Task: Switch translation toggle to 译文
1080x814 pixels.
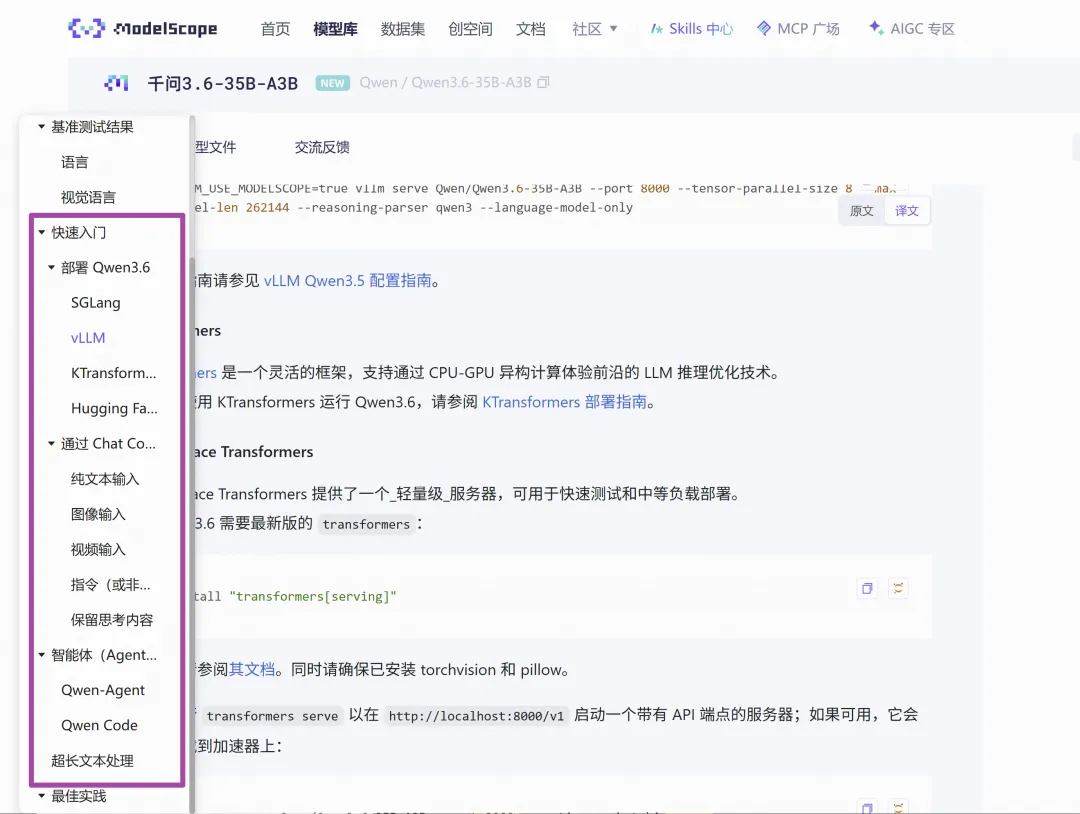Action: click(907, 211)
